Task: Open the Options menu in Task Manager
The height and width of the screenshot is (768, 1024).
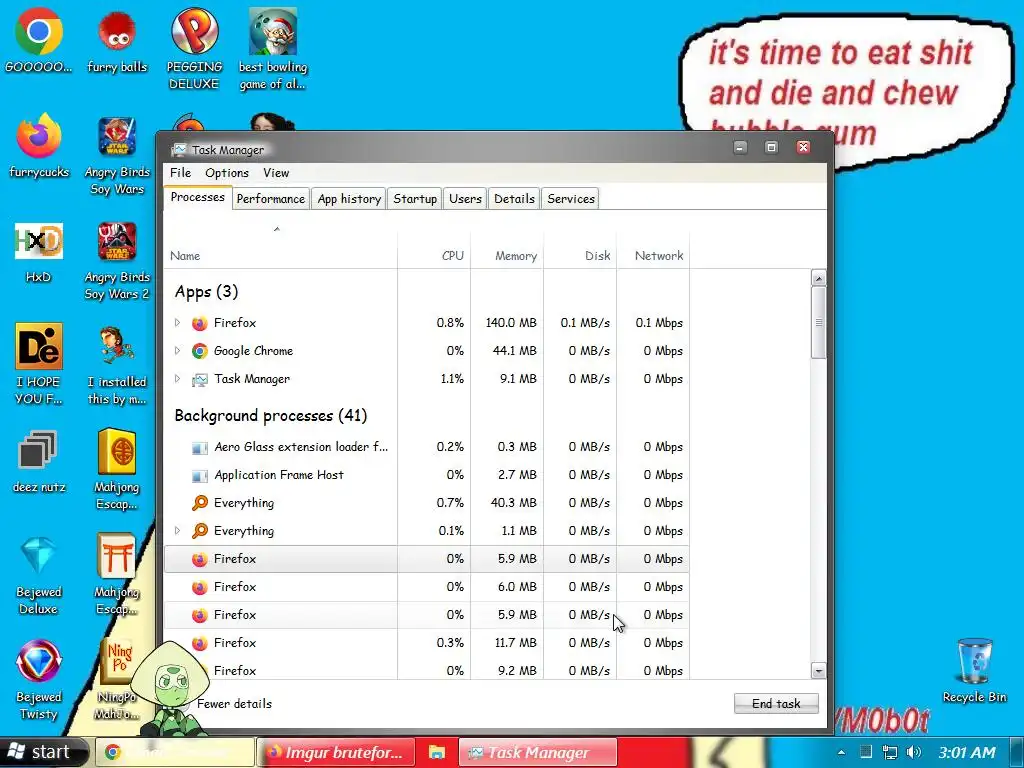Action: (x=227, y=172)
